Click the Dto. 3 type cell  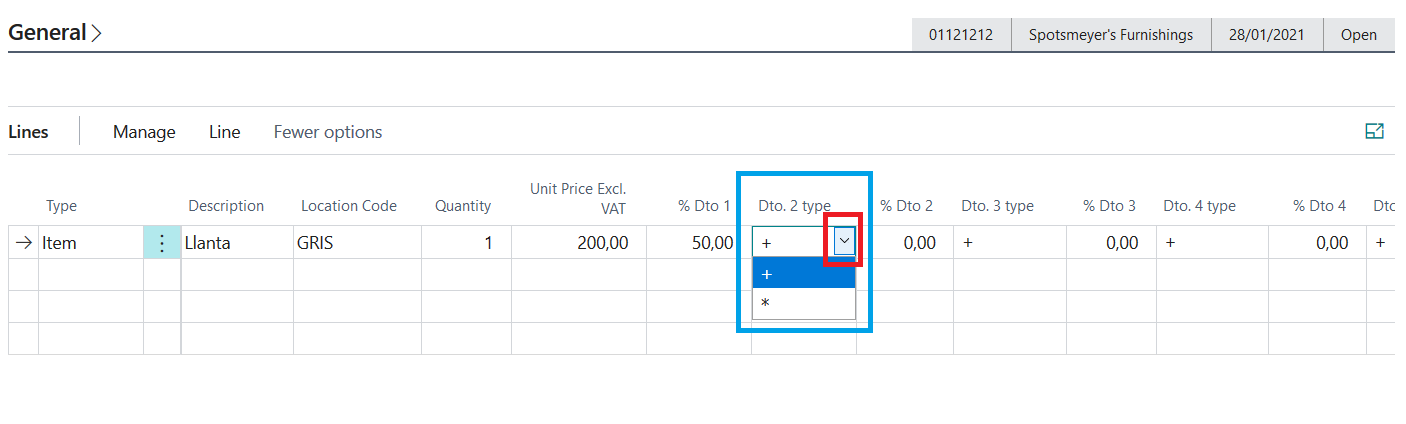click(x=1008, y=243)
